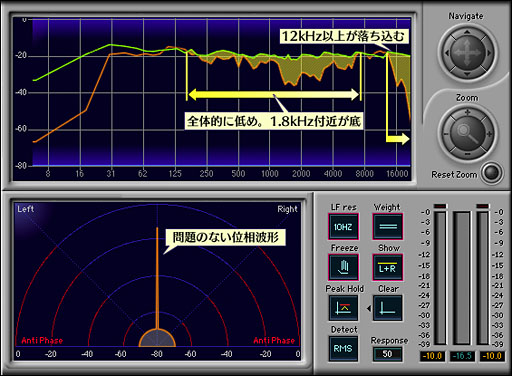Change the Weight curve setting
The image size is (512, 376).
(388, 227)
